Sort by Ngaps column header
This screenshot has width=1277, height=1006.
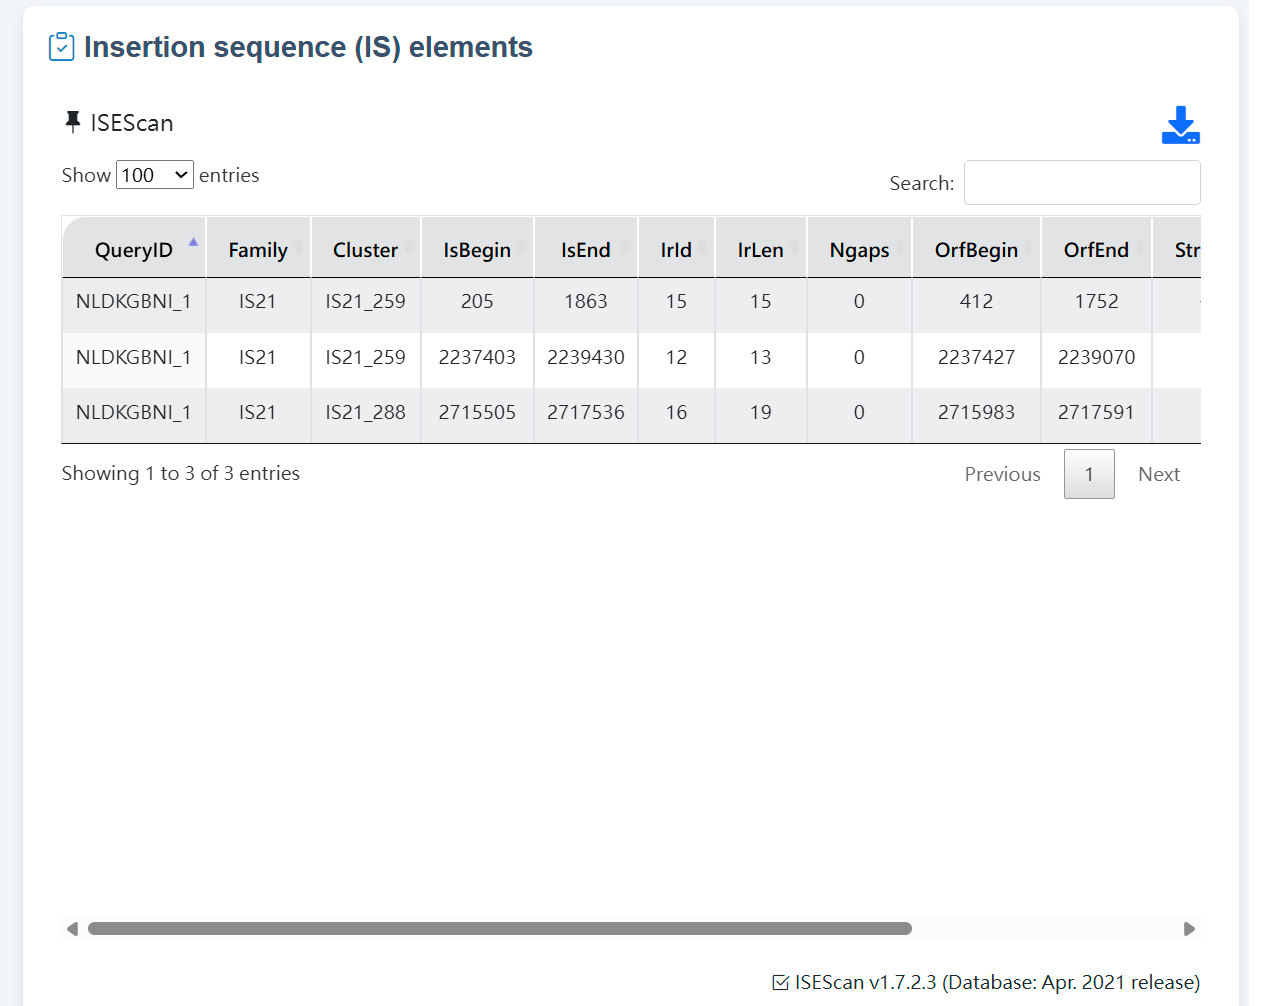coord(859,250)
